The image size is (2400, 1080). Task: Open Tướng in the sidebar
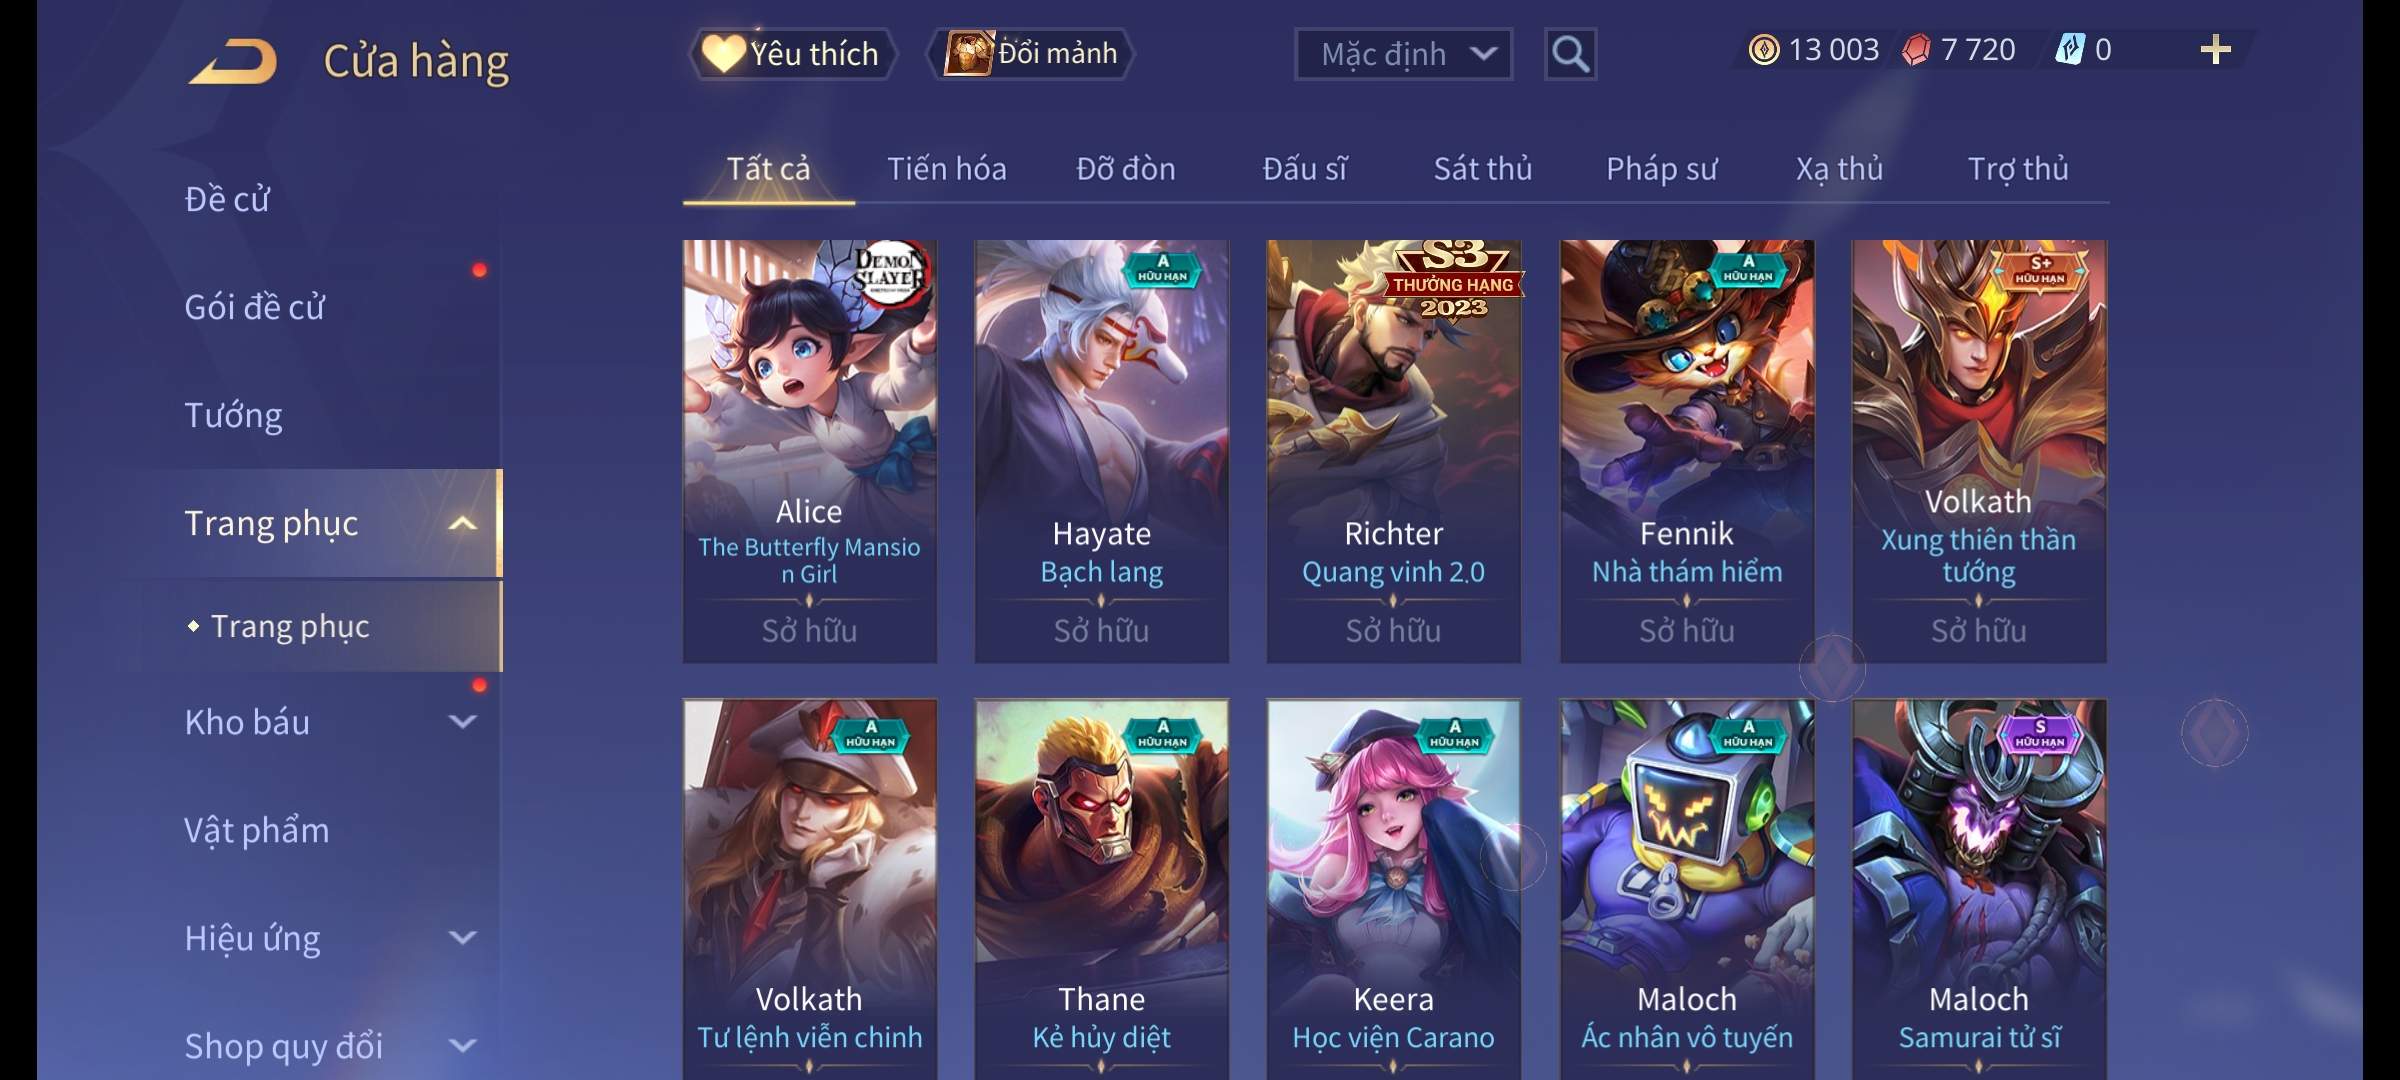[x=233, y=415]
